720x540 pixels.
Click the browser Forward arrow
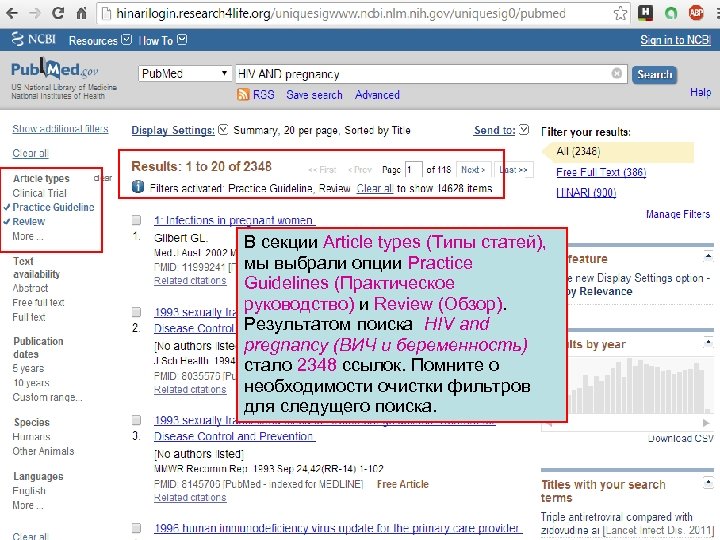click(34, 13)
